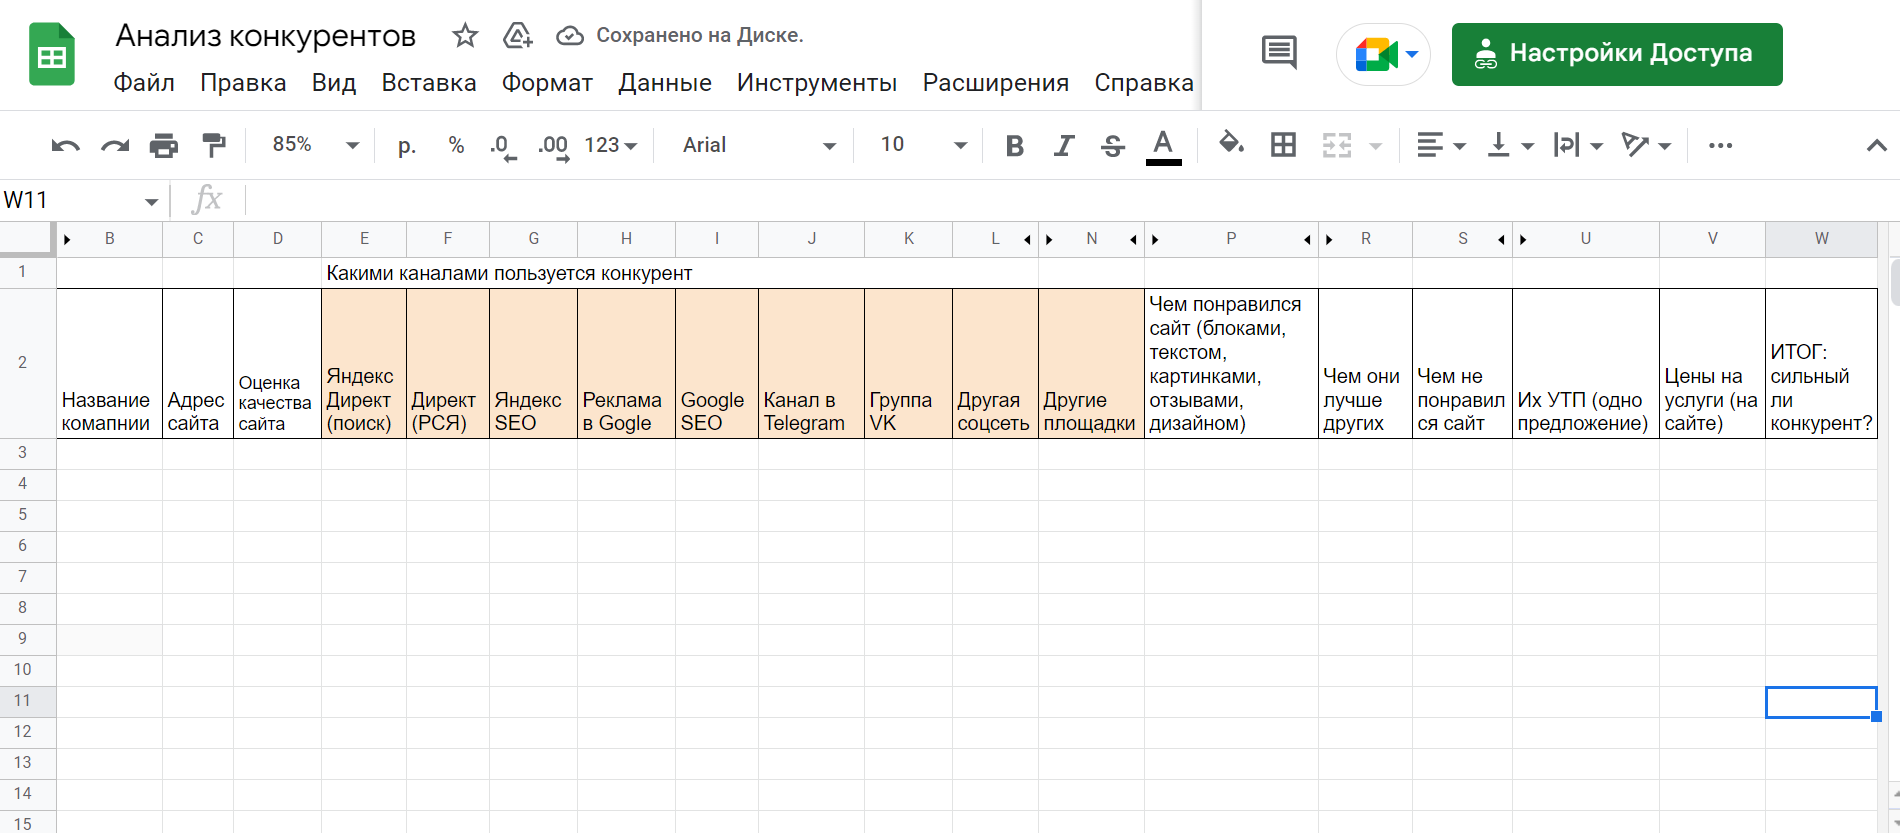Toggle italic formatting
Image resolution: width=1900 pixels, height=833 pixels.
click(1064, 146)
